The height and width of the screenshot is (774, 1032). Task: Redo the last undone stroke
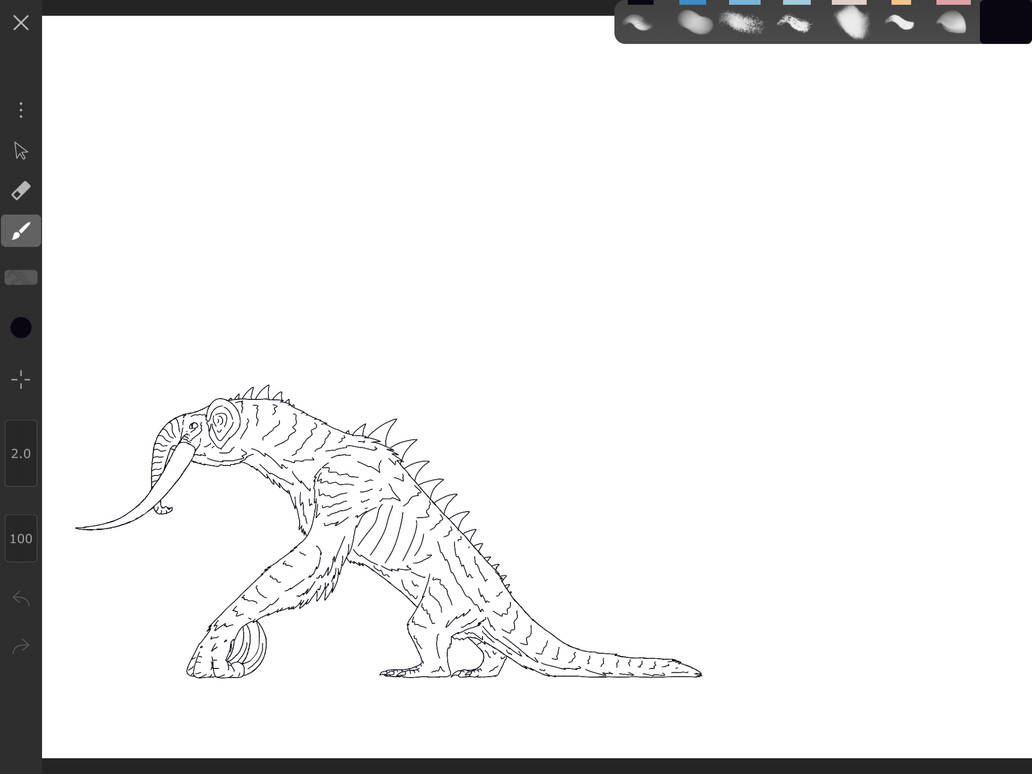coord(21,646)
